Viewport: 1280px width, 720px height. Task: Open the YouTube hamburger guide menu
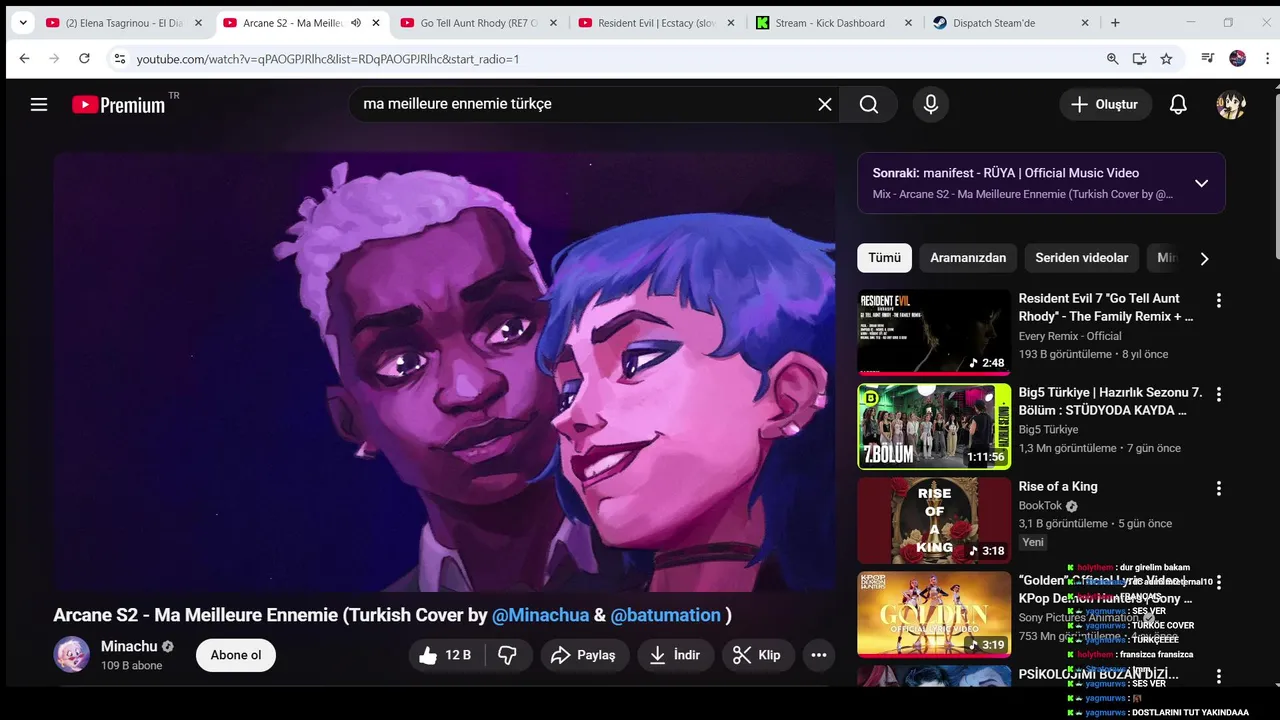pos(39,104)
